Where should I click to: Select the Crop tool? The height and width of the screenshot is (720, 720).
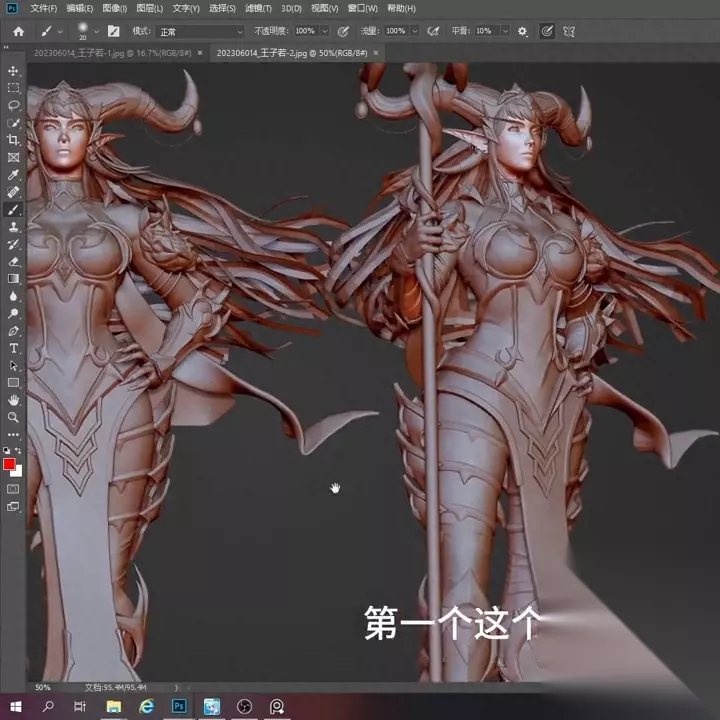(x=13, y=140)
